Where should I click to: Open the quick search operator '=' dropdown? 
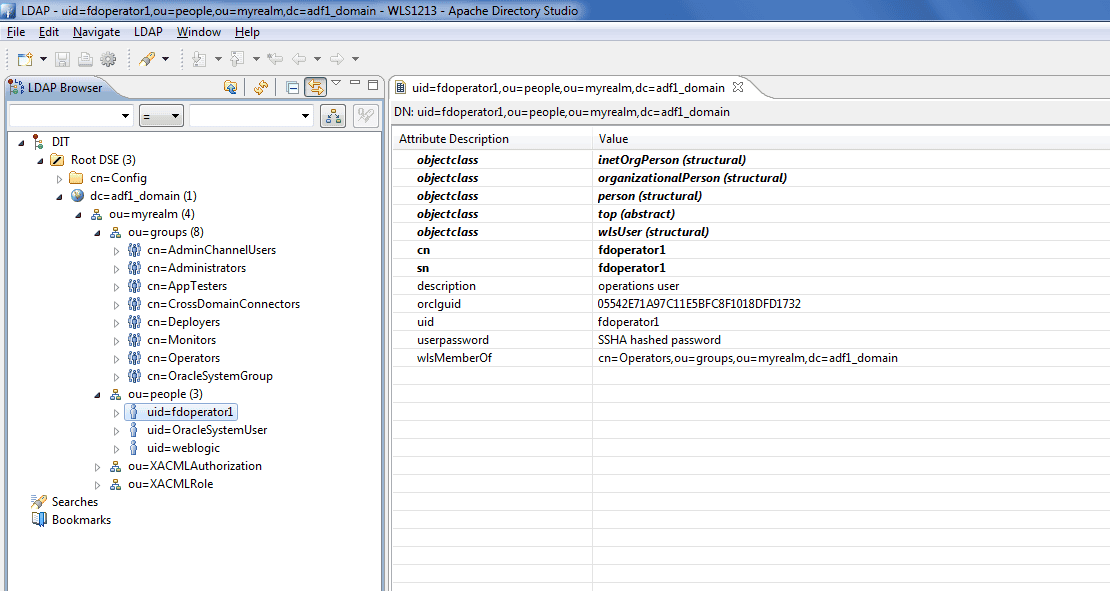click(161, 116)
